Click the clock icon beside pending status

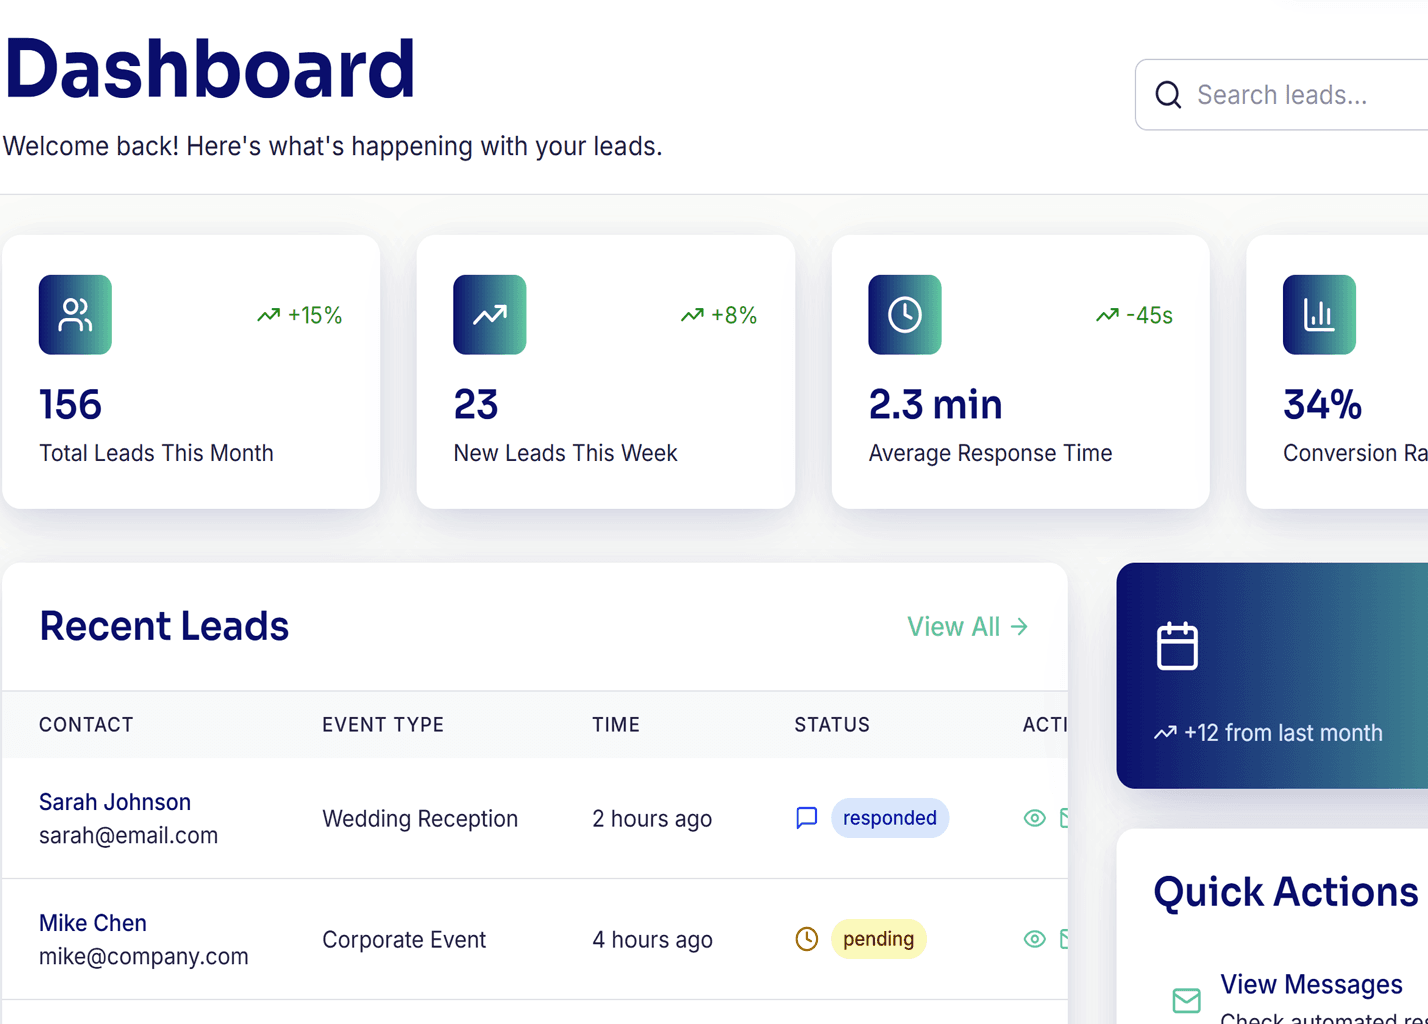click(x=806, y=939)
